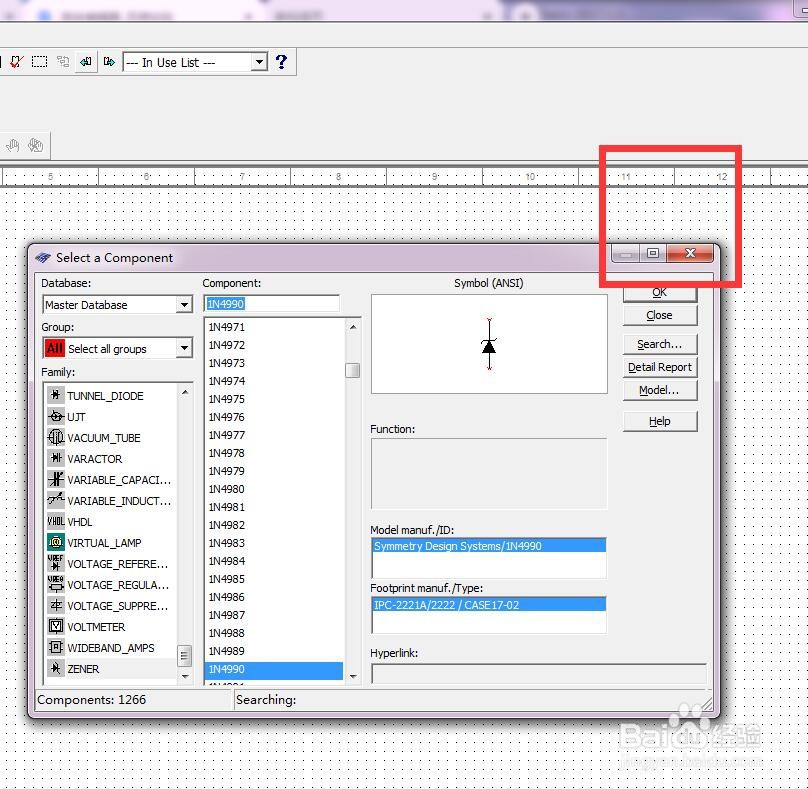This screenshot has height=789, width=808.
Task: Click family list scrollbar down arrow
Action: click(x=185, y=676)
